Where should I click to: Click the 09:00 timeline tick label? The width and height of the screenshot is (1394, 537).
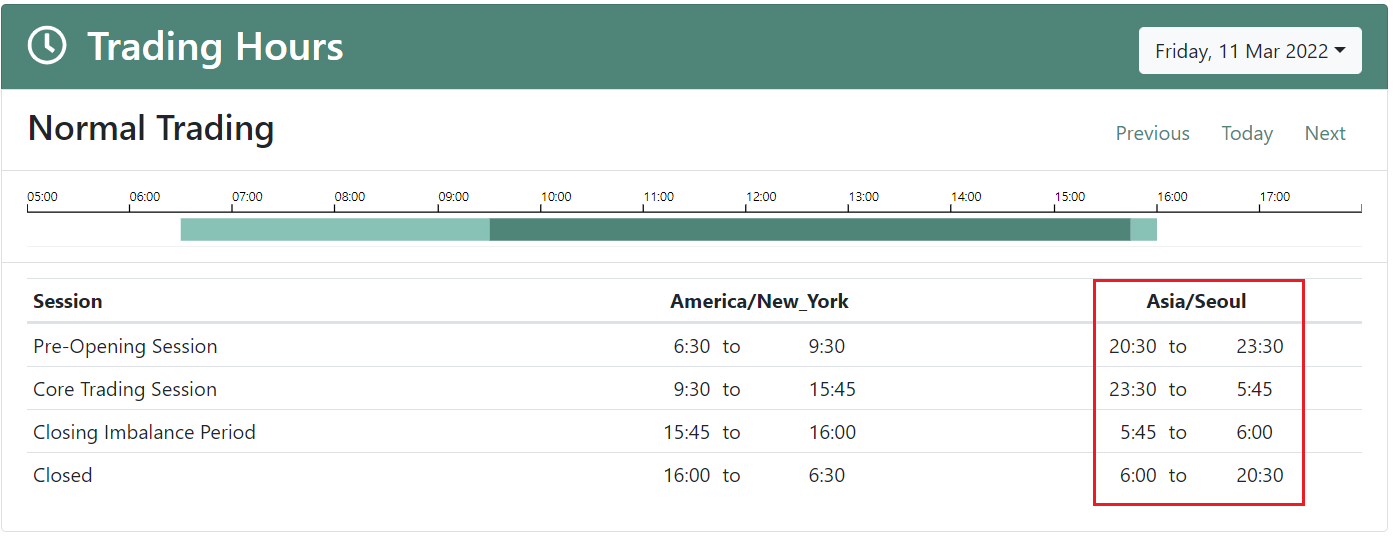454,197
